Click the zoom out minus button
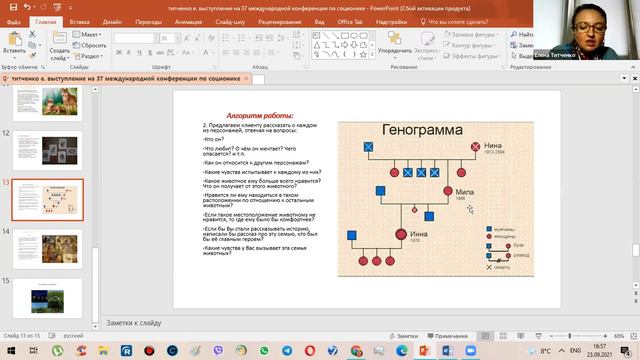 (551, 336)
